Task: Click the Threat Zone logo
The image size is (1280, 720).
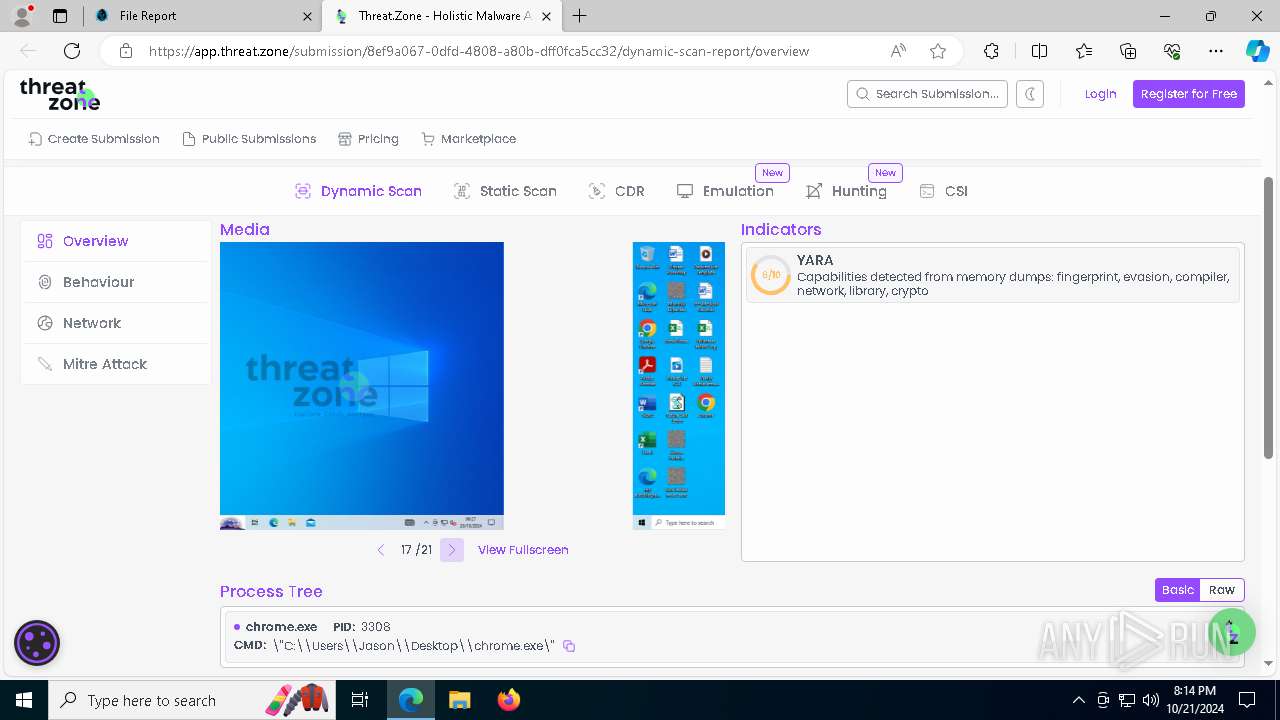Action: coord(60,94)
